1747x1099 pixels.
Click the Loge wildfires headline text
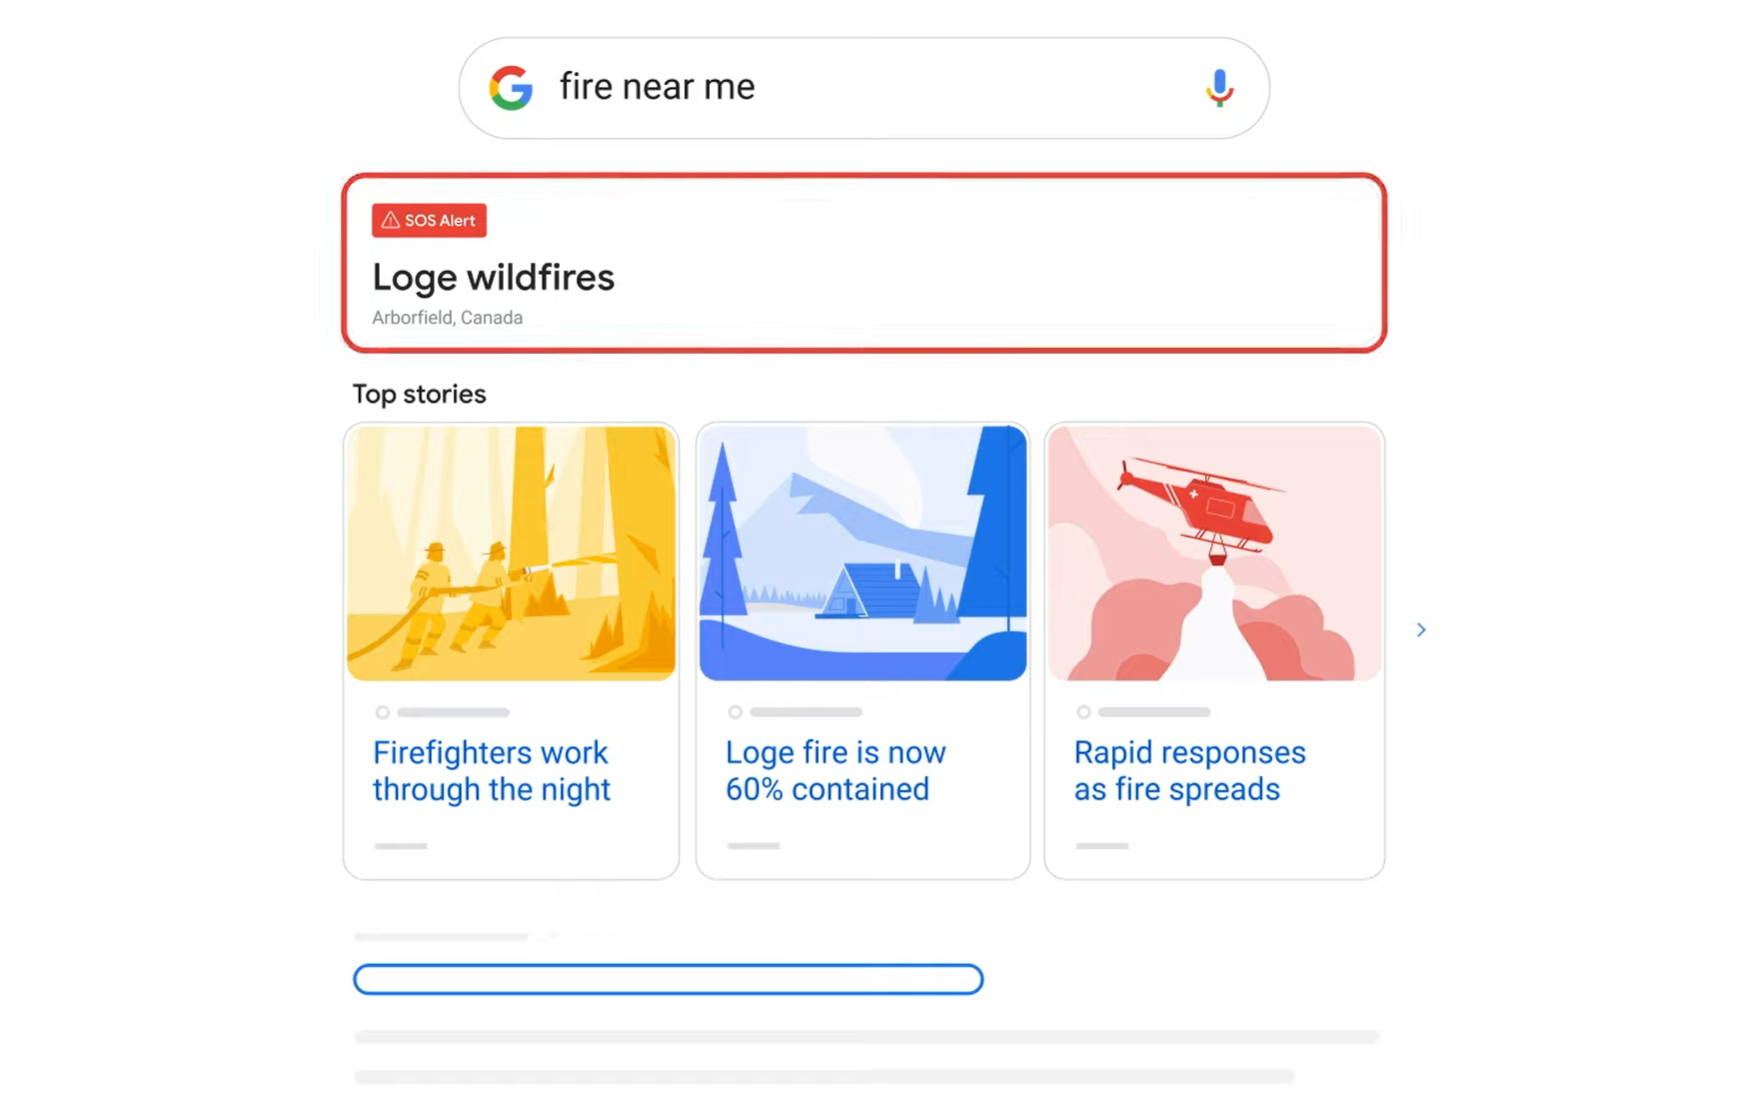493,278
